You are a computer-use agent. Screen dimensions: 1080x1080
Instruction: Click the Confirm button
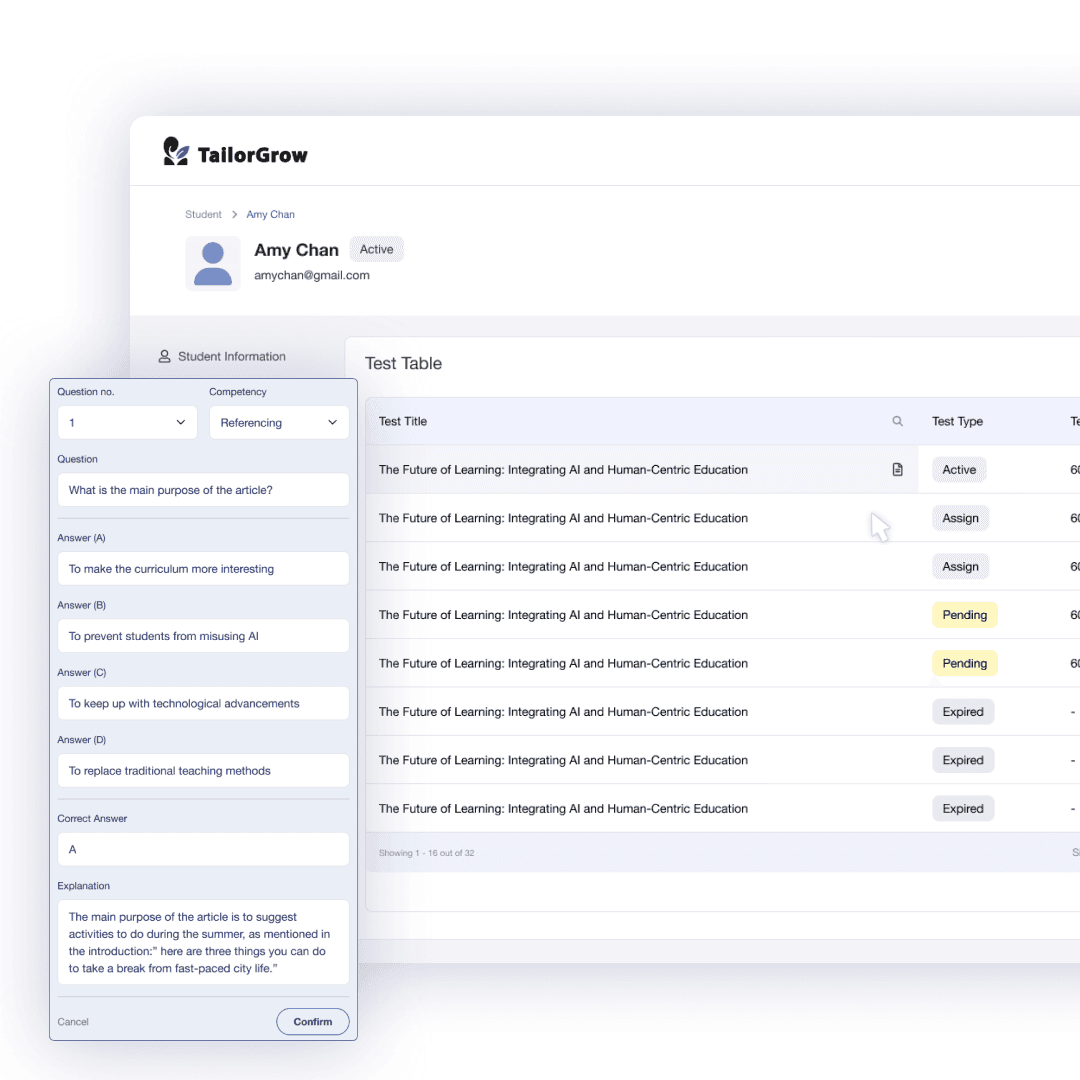tap(313, 1021)
